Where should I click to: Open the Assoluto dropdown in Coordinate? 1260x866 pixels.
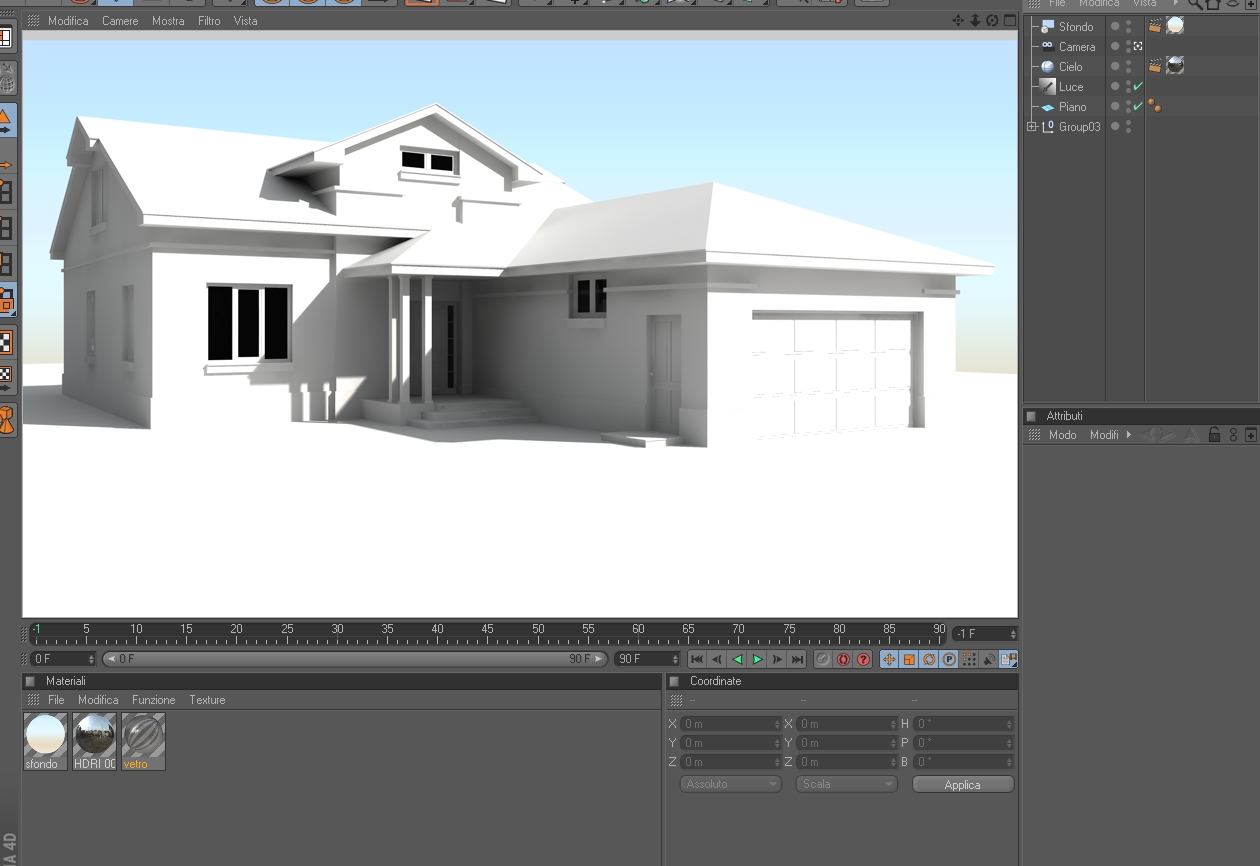pyautogui.click(x=730, y=784)
